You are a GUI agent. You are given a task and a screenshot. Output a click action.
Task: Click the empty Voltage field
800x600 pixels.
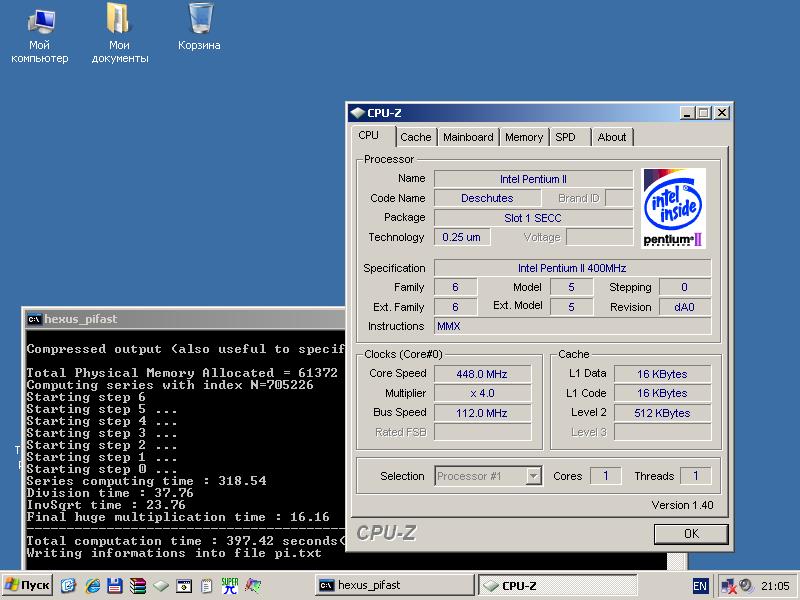click(599, 237)
